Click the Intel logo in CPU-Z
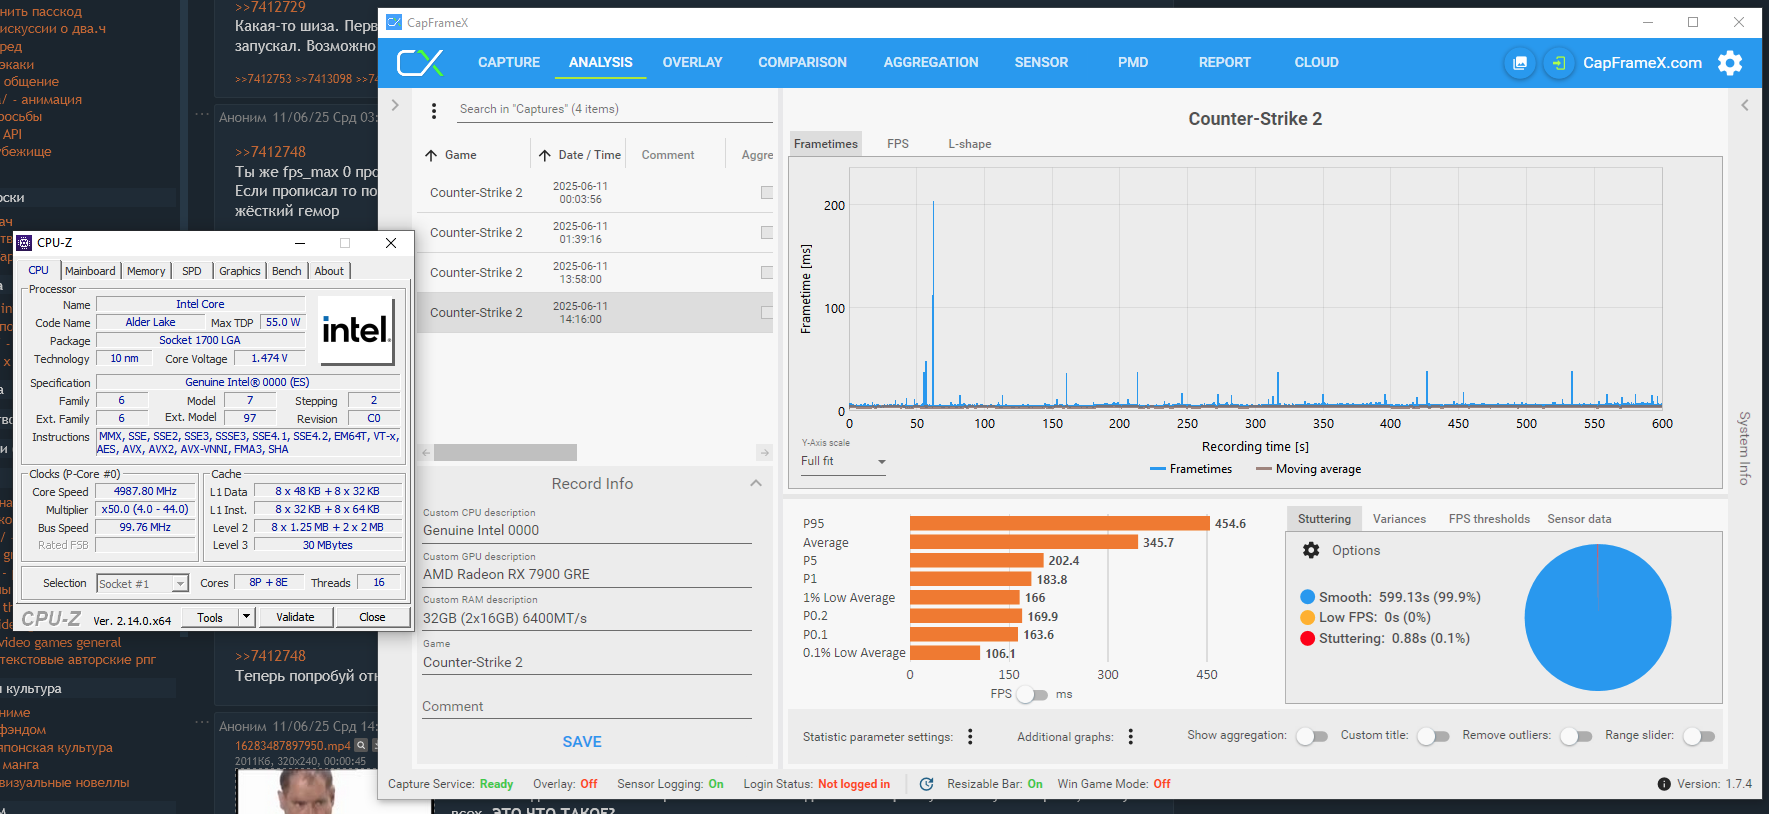Screen dimensions: 1769x814 point(357,330)
